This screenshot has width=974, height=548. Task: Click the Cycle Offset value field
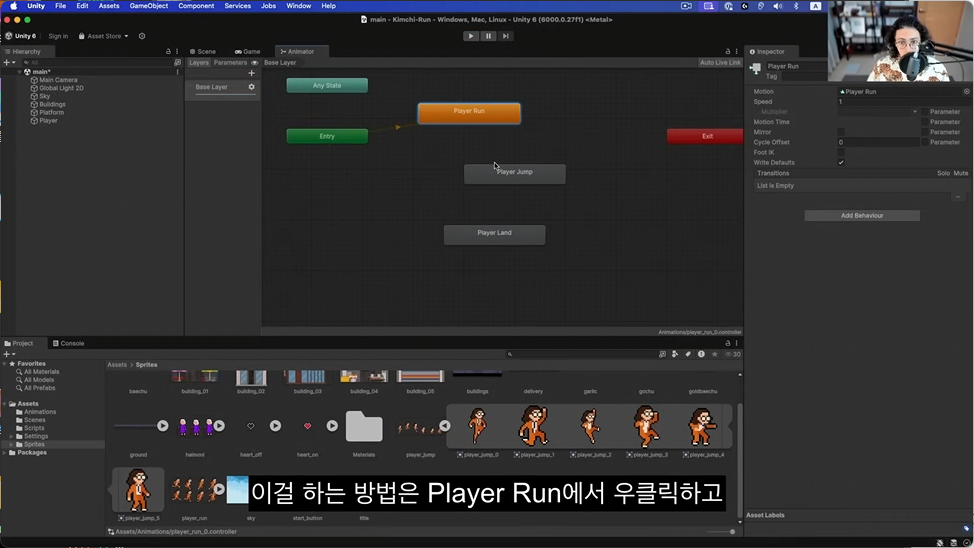[x=878, y=142]
